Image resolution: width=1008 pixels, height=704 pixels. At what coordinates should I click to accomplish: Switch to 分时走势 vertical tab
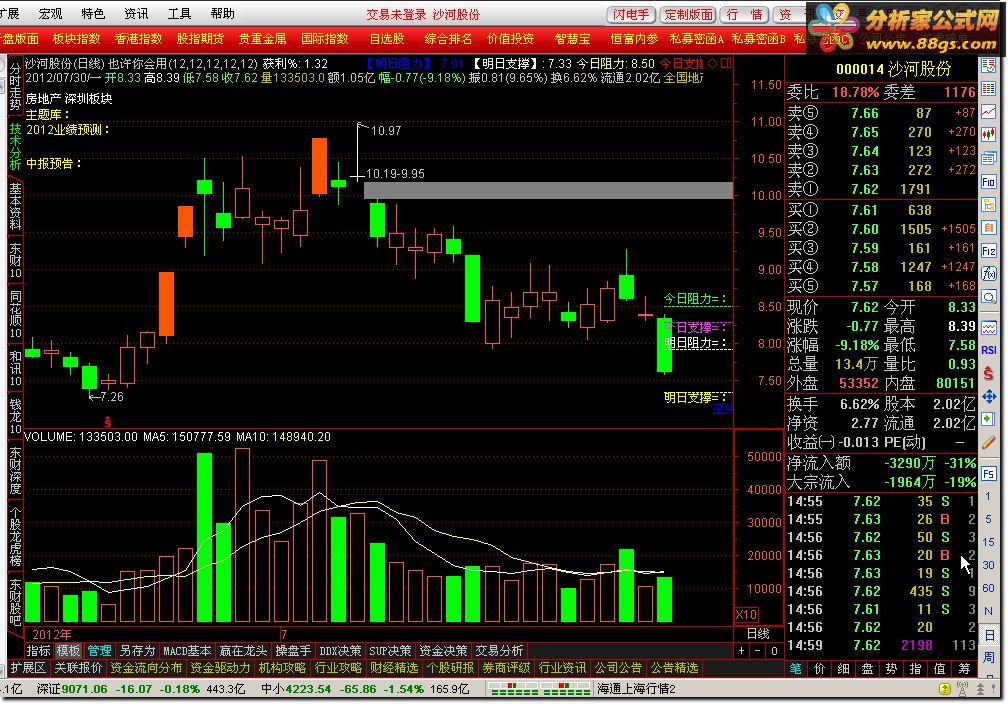click(x=15, y=86)
